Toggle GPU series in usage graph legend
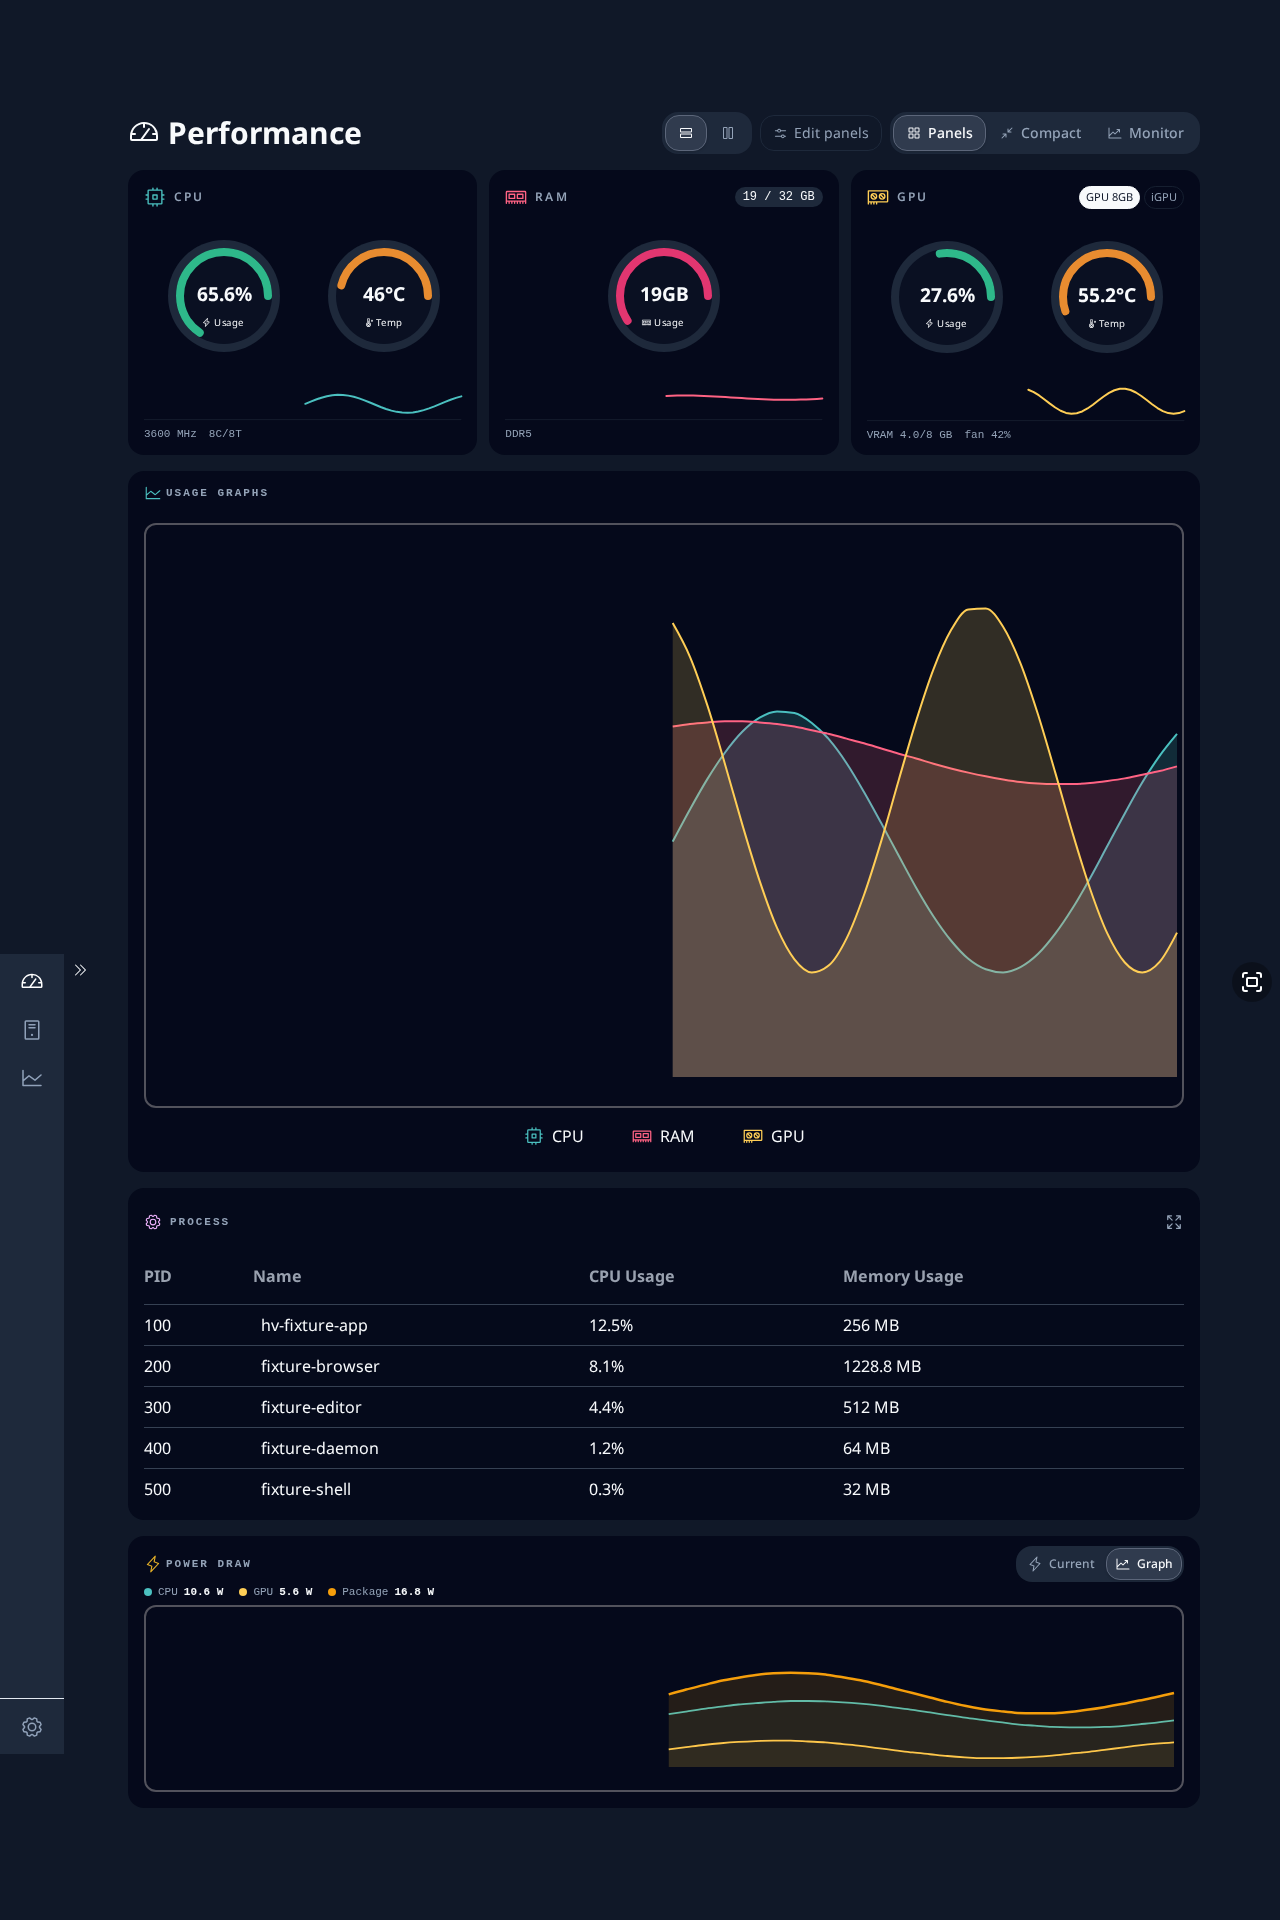This screenshot has width=1280, height=1920. tap(773, 1136)
